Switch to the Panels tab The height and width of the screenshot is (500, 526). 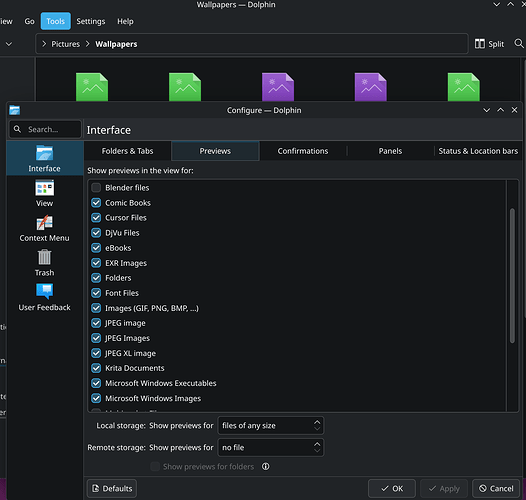tap(390, 151)
